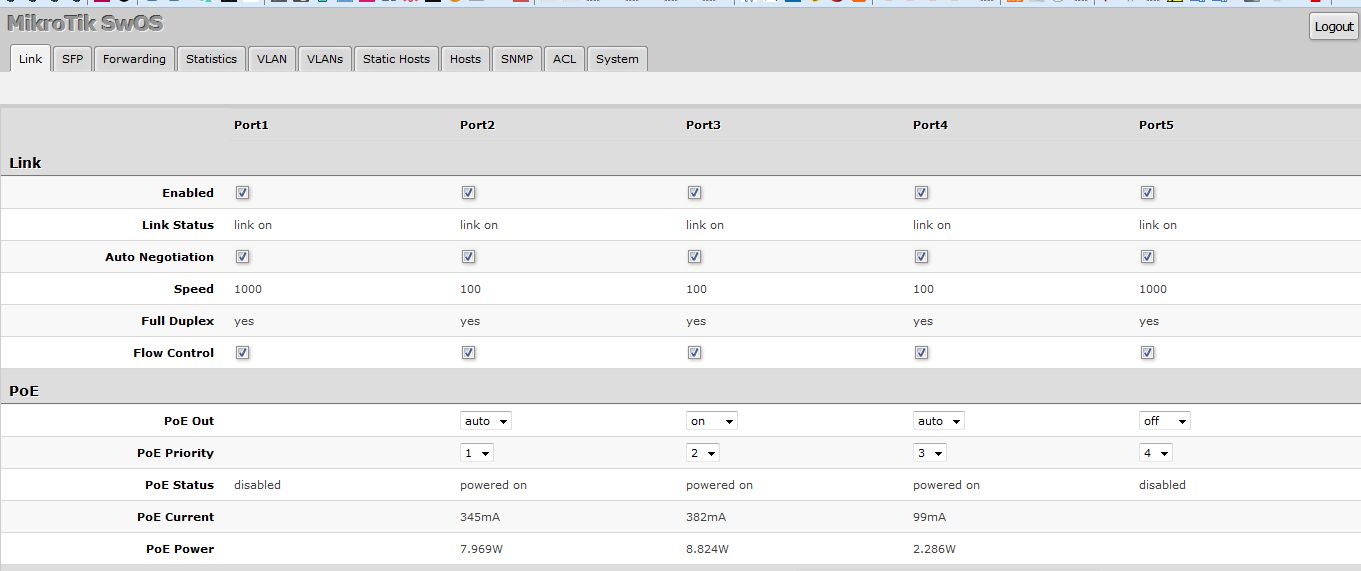Viewport: 1361px width, 571px height.
Task: Toggle Auto Negotiation for Port2
Action: (x=468, y=256)
